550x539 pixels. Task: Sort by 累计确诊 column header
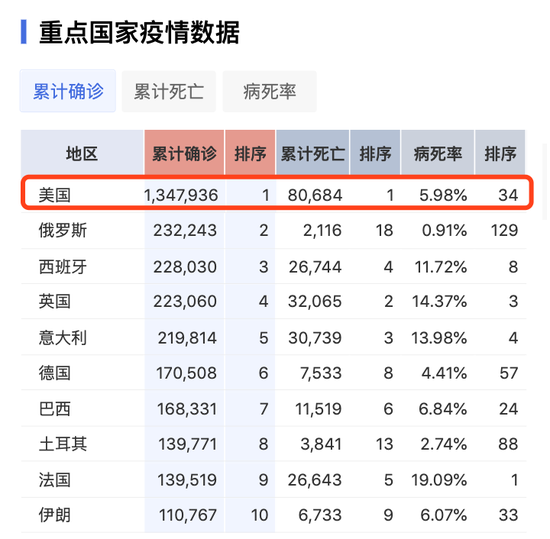point(184,153)
